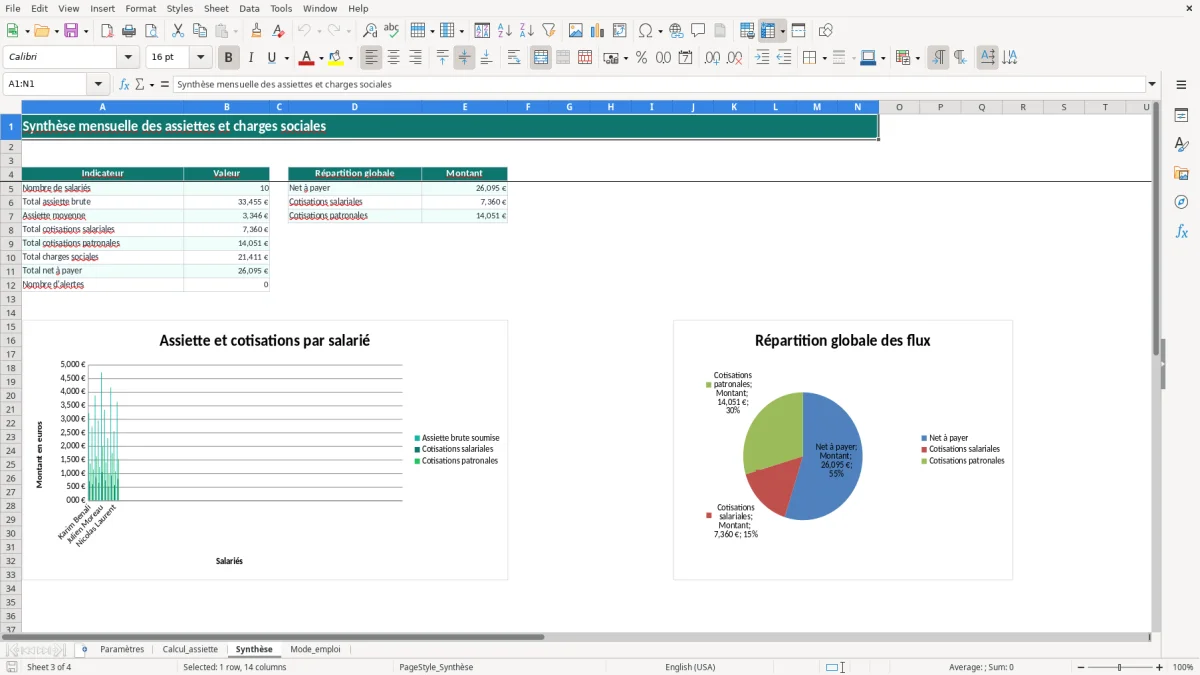Screen dimensions: 1200x675
Task: Click the Print icon in toolbar
Action: pos(129,31)
